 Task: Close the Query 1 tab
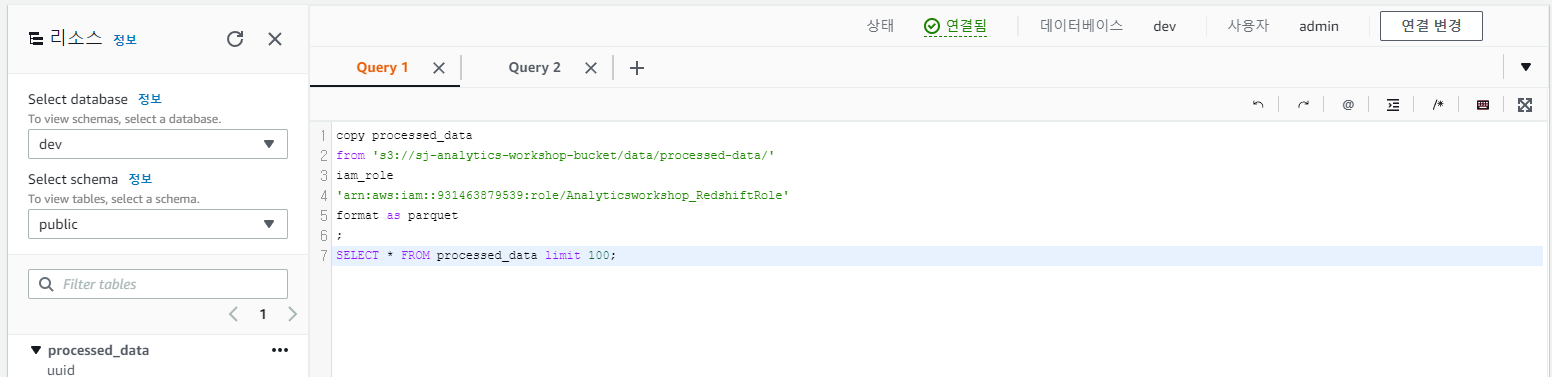pyautogui.click(x=438, y=68)
